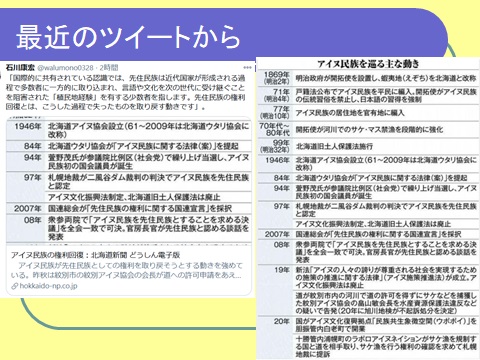Select the link card description text

click(127, 270)
